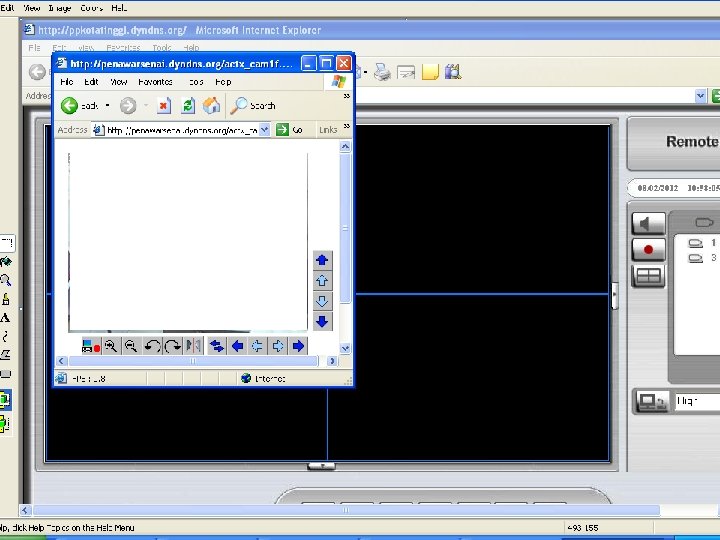Tilt camera fast up with solid arrow

pyautogui.click(x=322, y=260)
